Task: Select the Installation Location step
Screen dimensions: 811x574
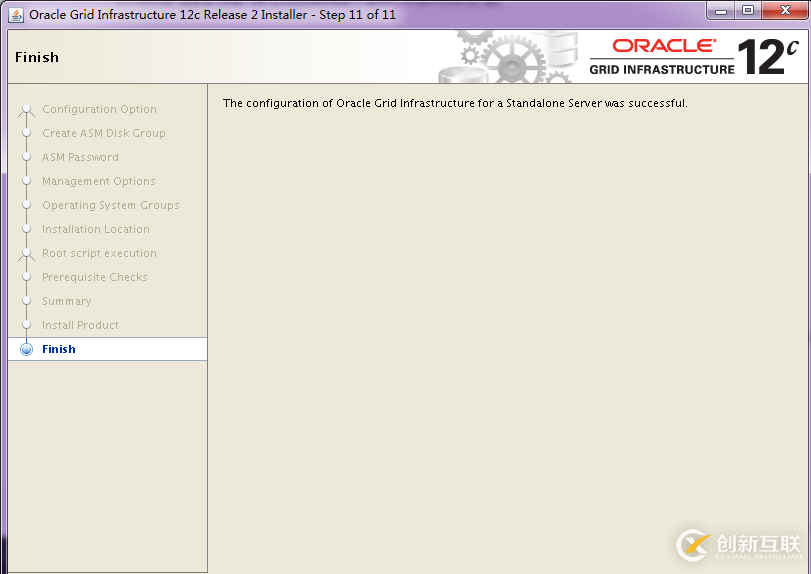Action: click(96, 229)
